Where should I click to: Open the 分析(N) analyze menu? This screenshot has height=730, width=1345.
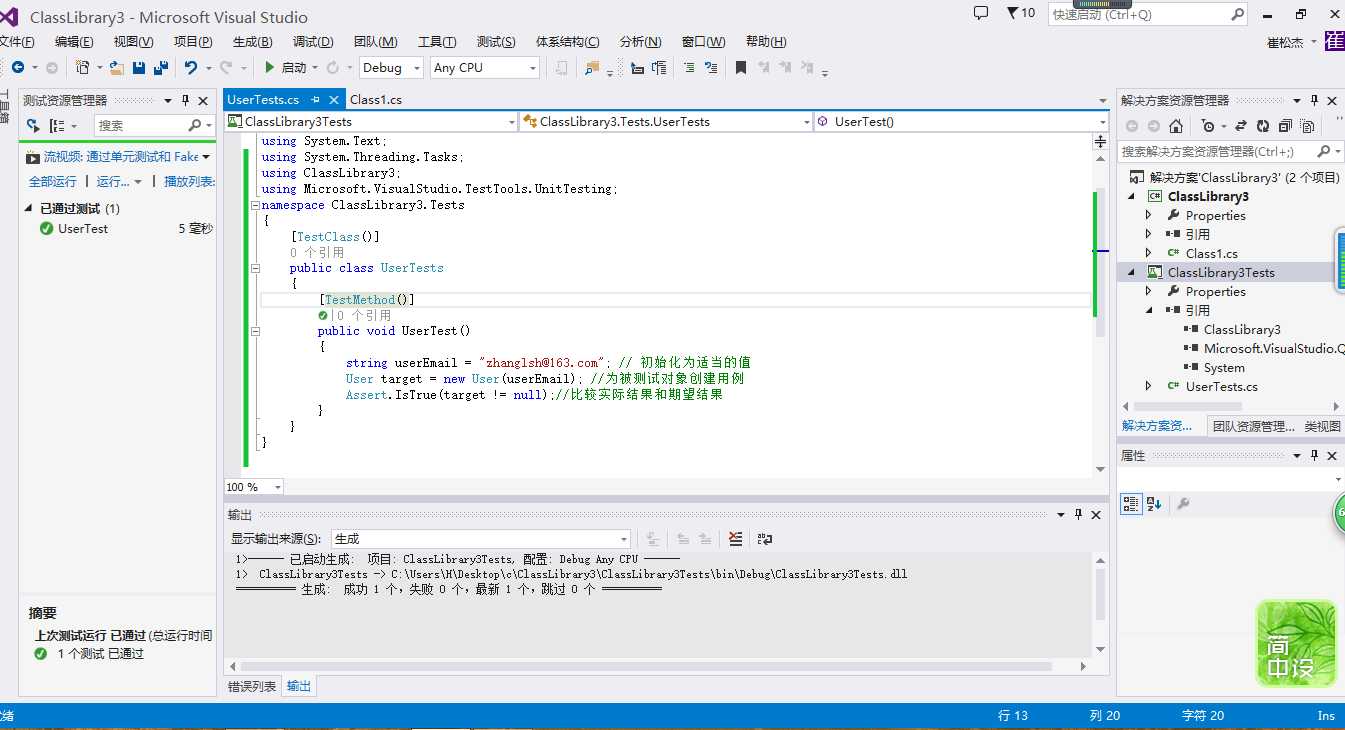(640, 41)
